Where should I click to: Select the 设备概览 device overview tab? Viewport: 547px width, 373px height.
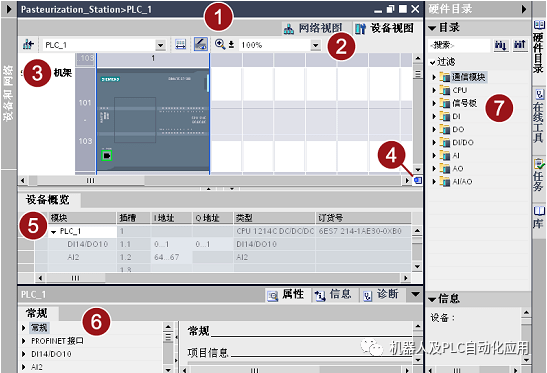[48, 200]
